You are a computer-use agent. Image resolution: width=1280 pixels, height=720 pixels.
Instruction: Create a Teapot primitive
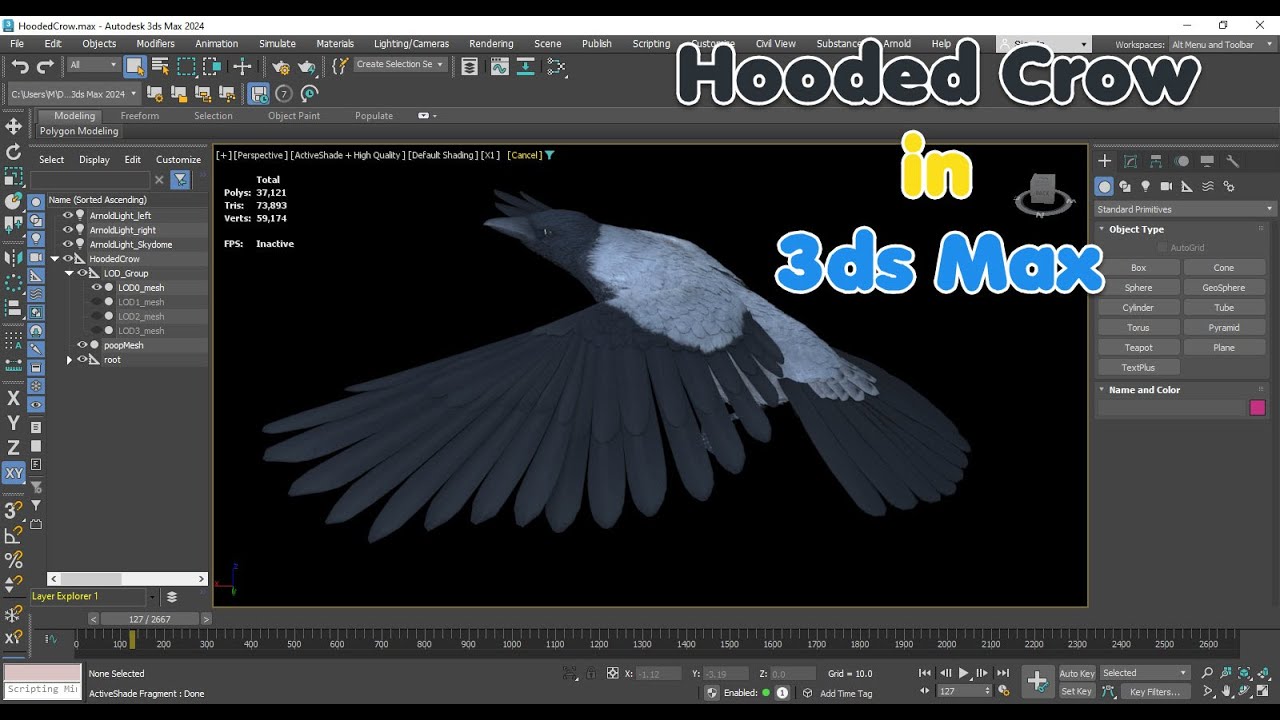tap(1139, 348)
